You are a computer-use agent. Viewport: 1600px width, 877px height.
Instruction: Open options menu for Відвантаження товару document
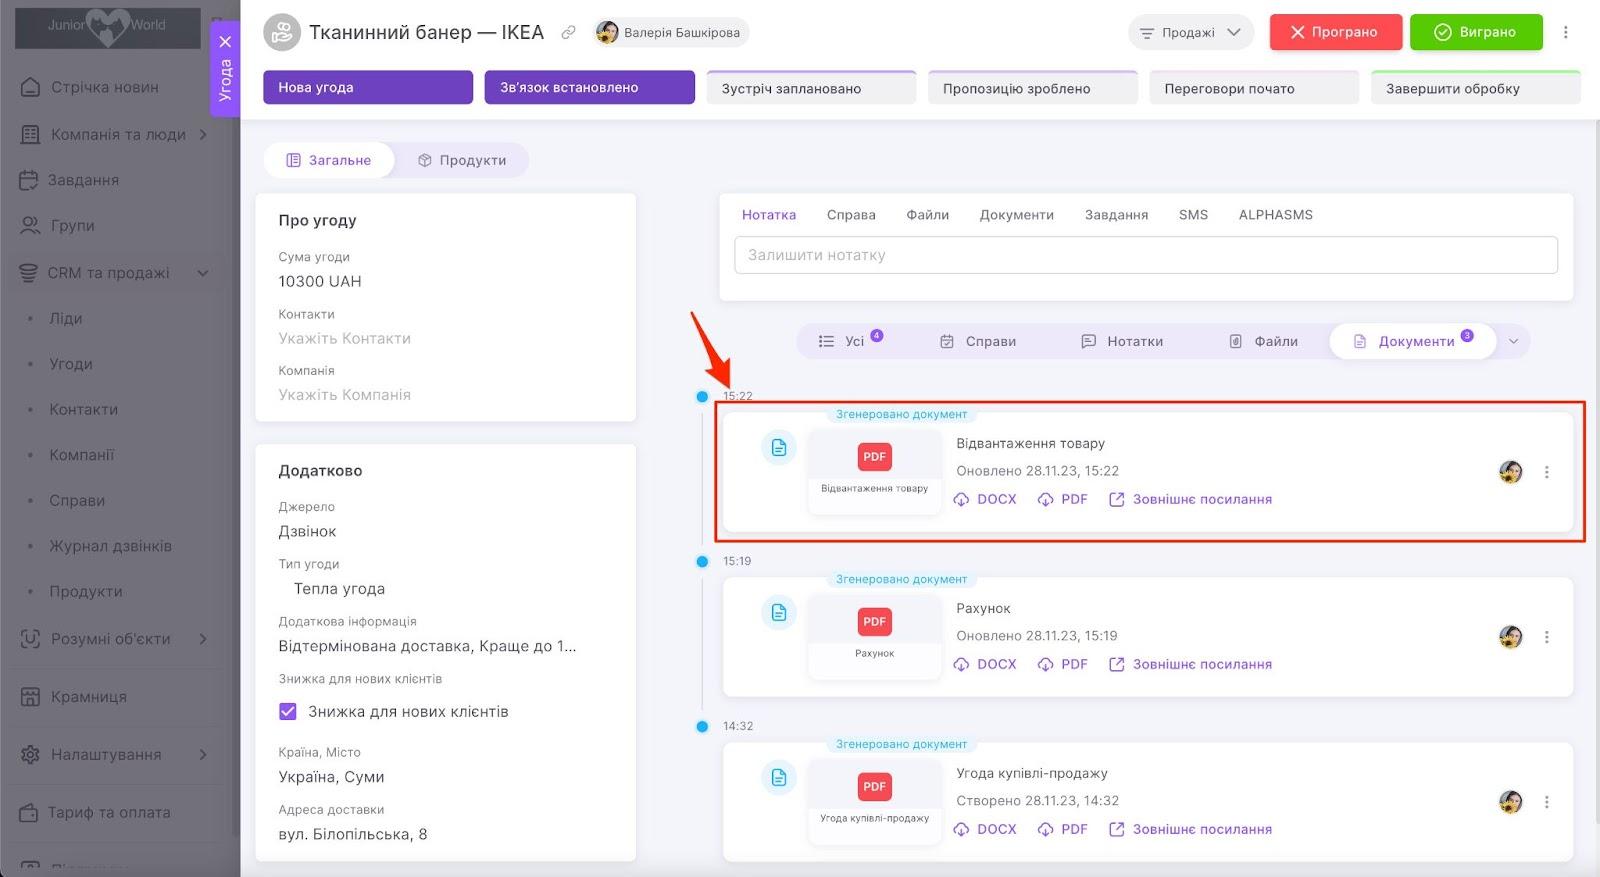click(1546, 472)
